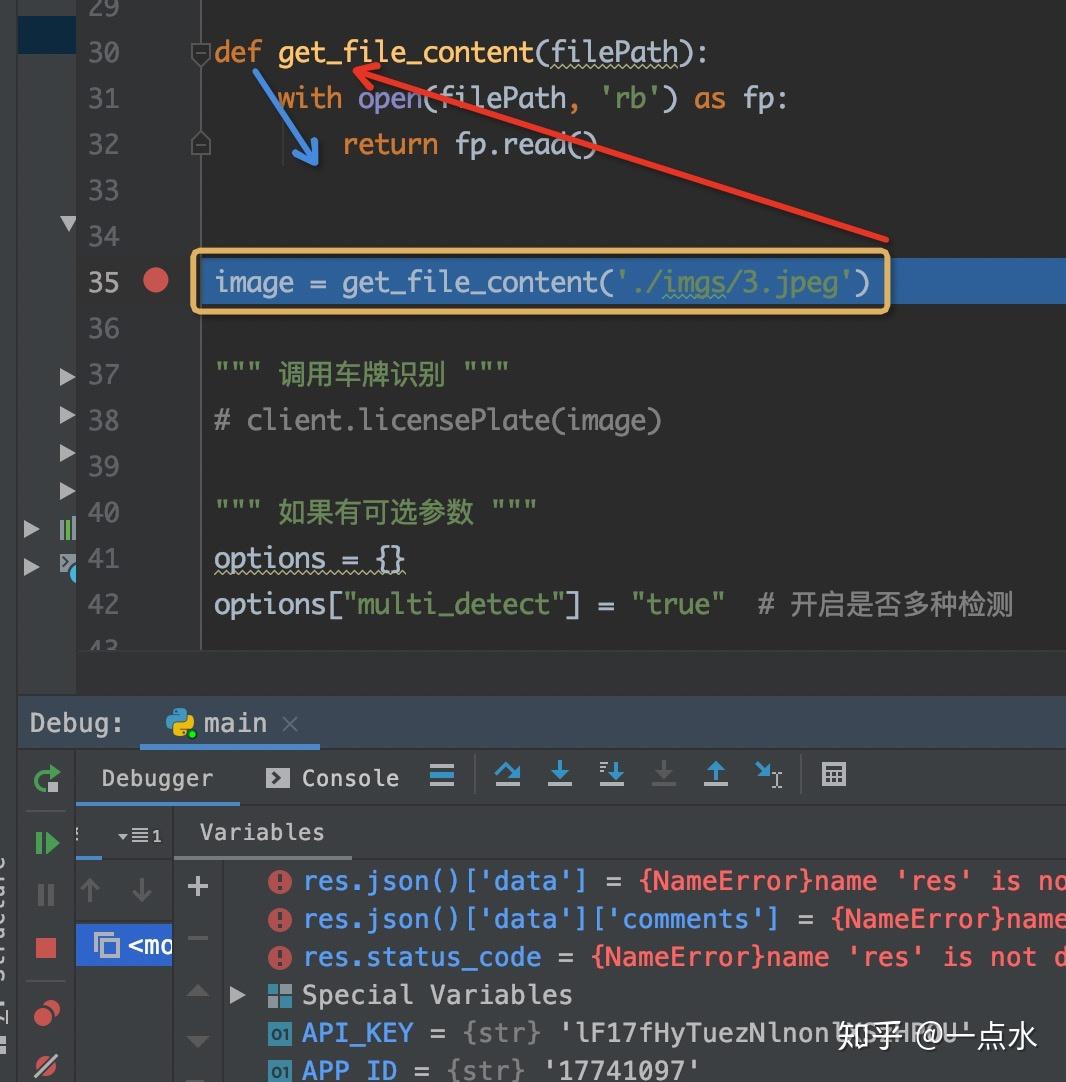Switch to the Console tab

tap(330, 777)
